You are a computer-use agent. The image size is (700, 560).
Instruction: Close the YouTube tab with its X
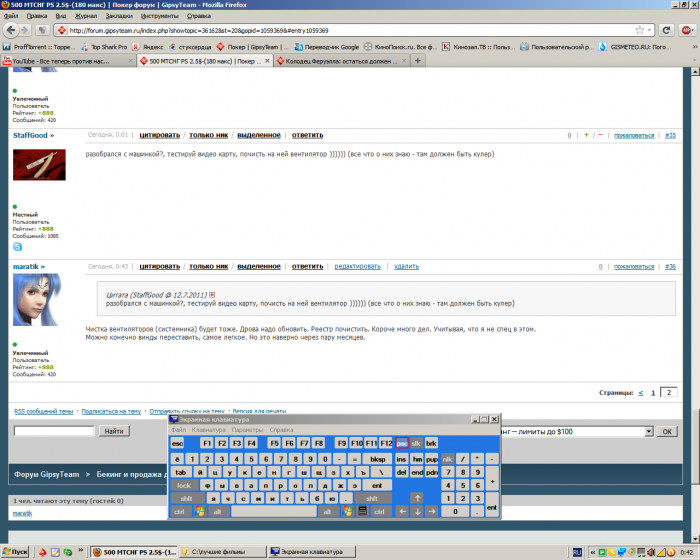131,61
